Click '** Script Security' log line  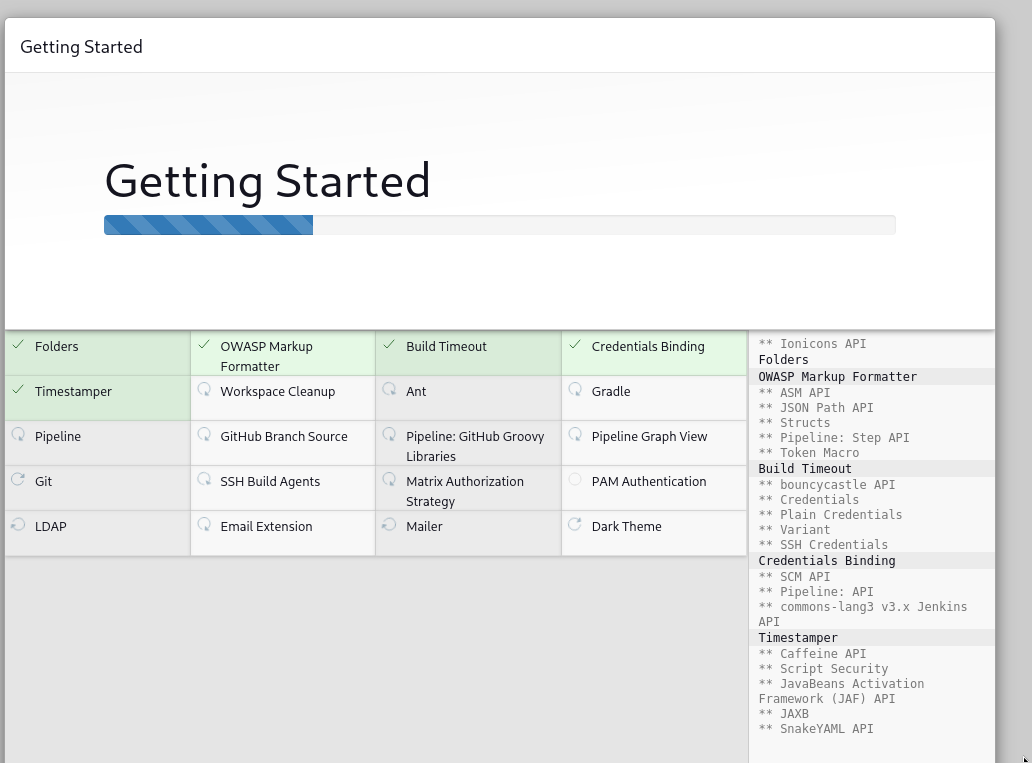click(x=823, y=669)
